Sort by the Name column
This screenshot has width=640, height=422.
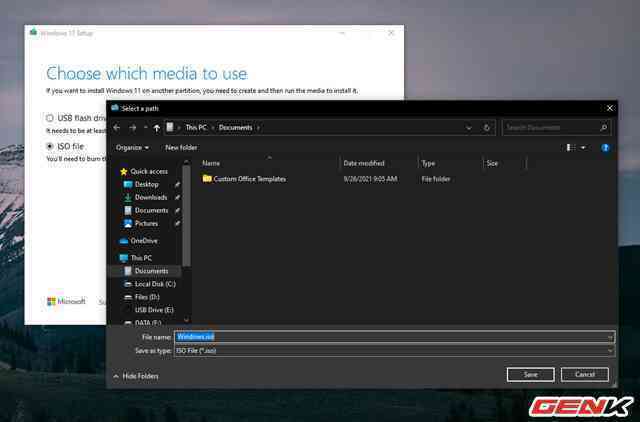(x=211, y=163)
